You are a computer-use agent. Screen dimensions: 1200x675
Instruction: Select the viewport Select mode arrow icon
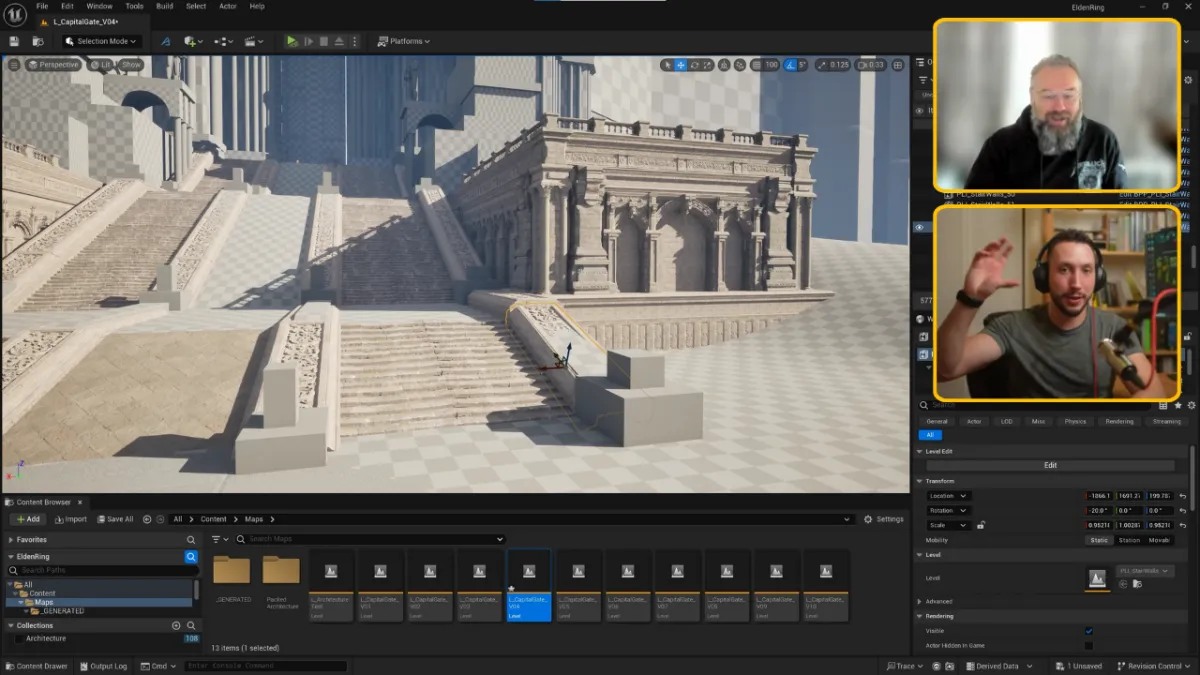pyautogui.click(x=667, y=65)
